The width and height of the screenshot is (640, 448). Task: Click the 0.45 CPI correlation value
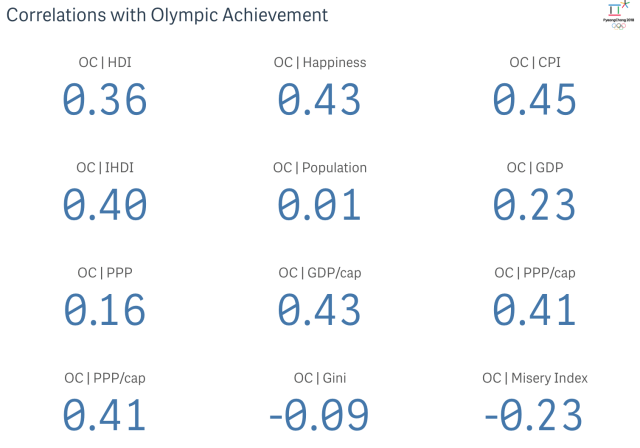[x=534, y=99]
